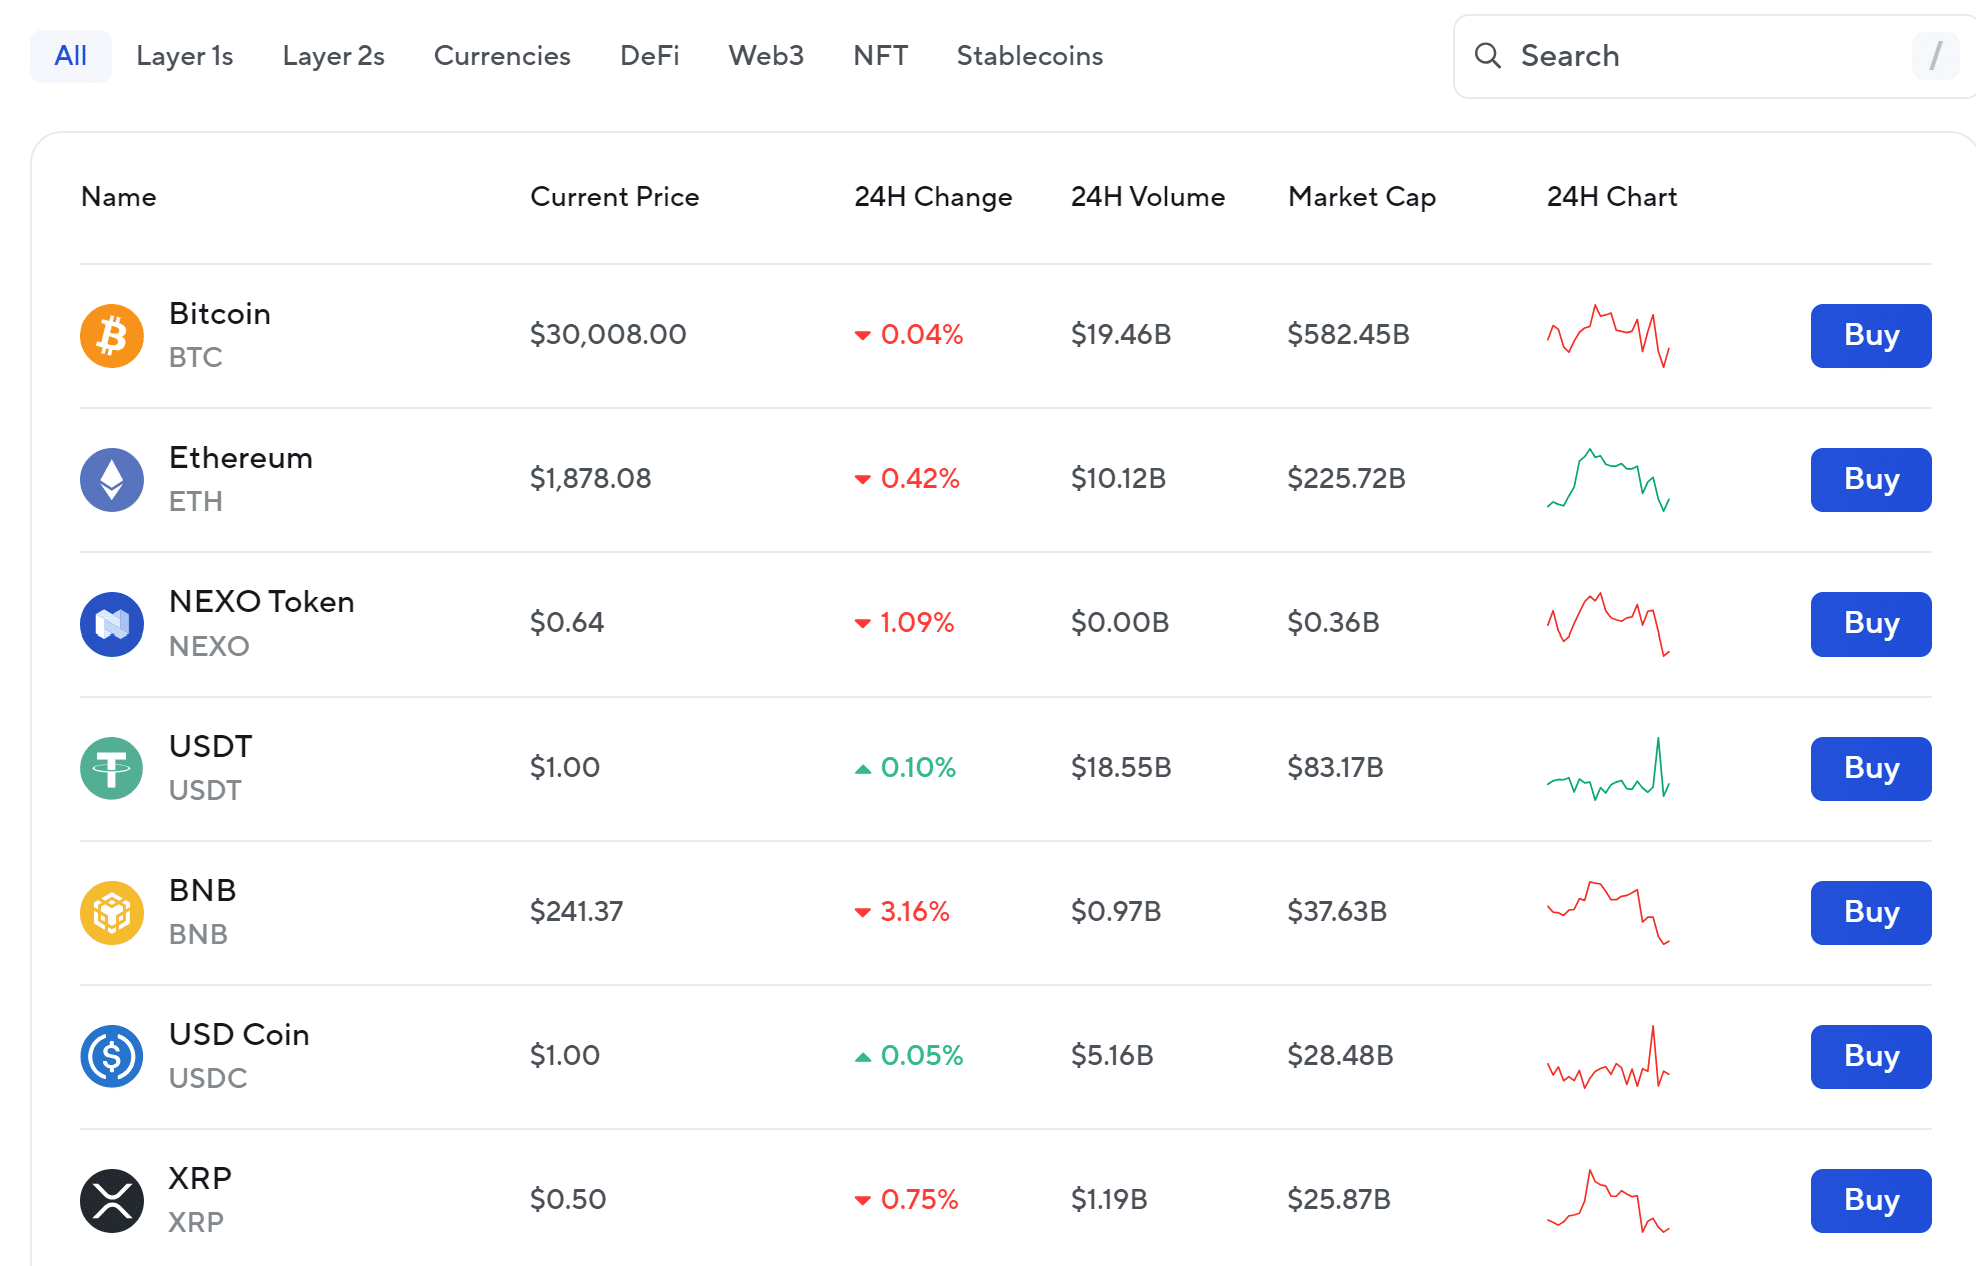Click the Buy button for BNB

pos(1871,912)
